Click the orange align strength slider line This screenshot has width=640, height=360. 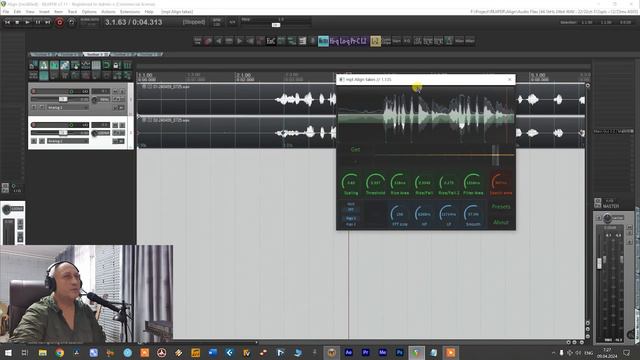(444, 155)
